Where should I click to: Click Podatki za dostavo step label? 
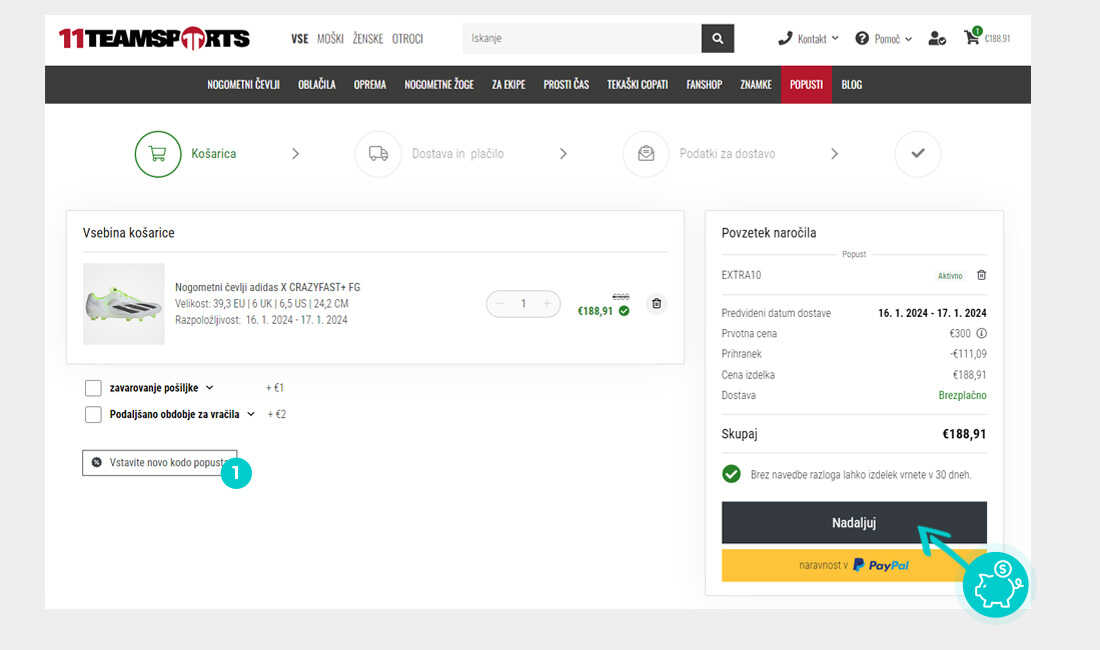[x=727, y=154]
